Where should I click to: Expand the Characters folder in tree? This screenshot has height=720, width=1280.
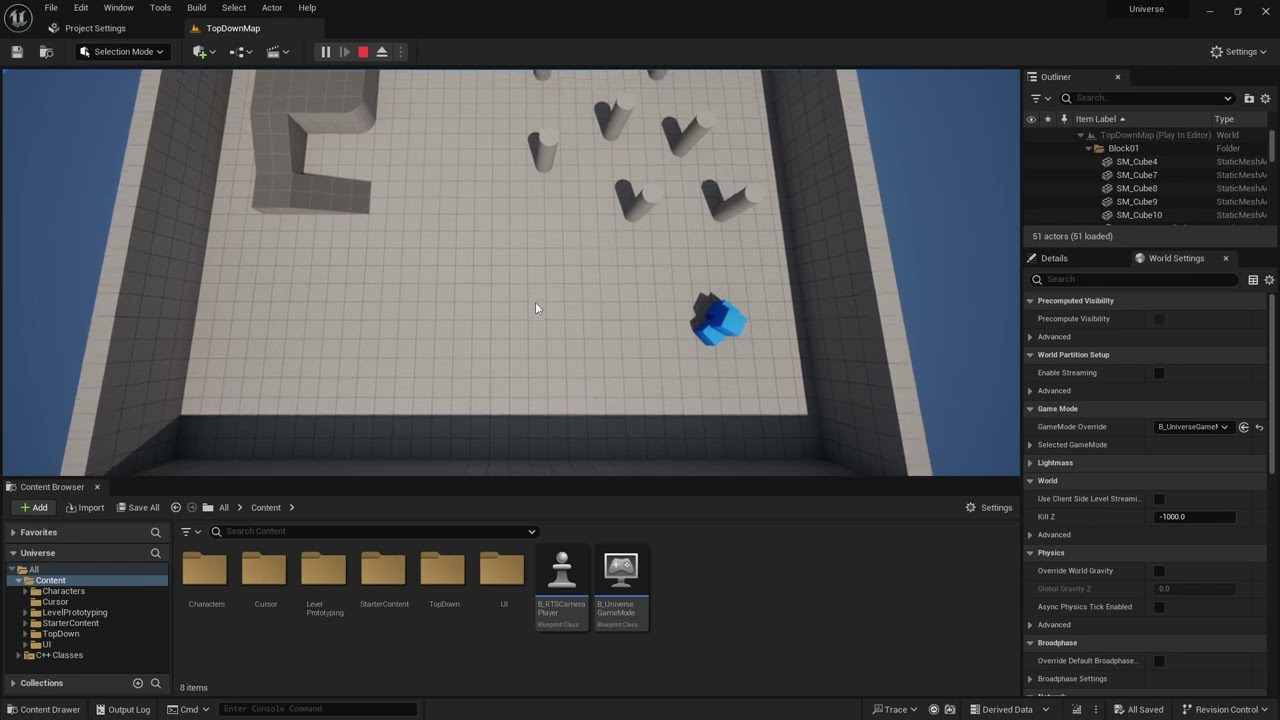click(26, 591)
